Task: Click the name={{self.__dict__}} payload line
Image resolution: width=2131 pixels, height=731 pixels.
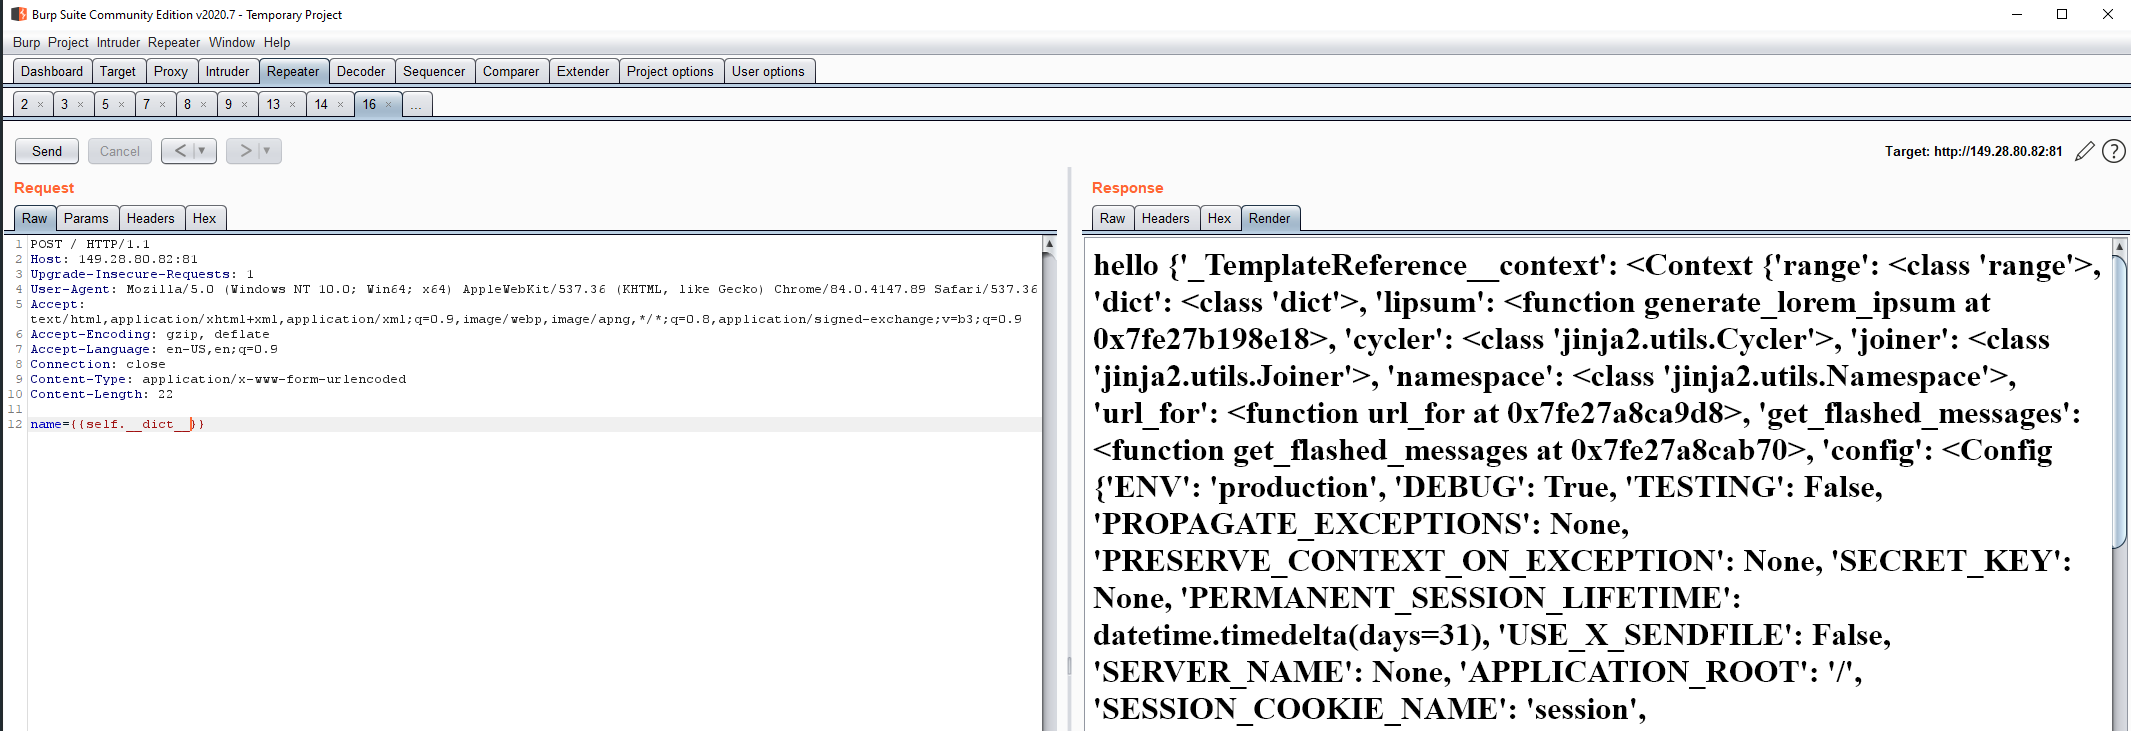Action: point(118,424)
